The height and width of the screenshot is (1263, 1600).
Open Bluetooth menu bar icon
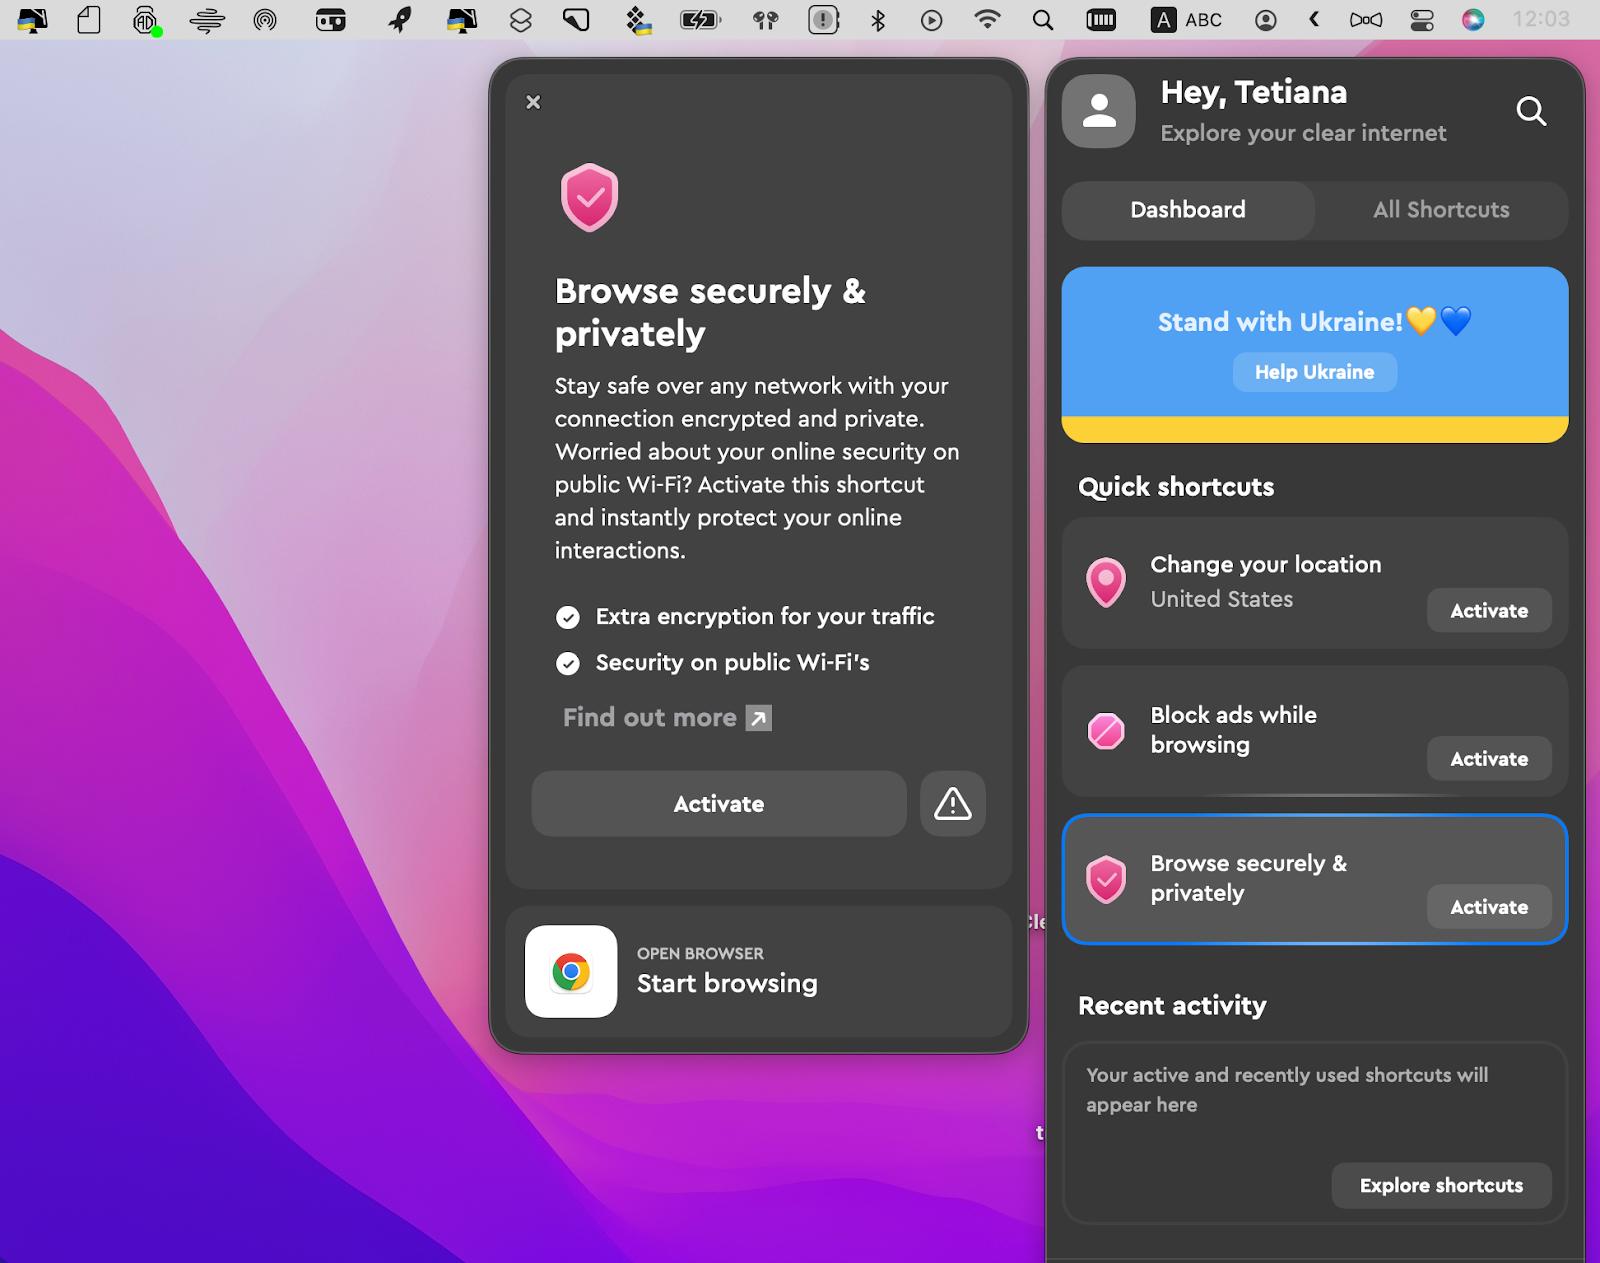[878, 20]
